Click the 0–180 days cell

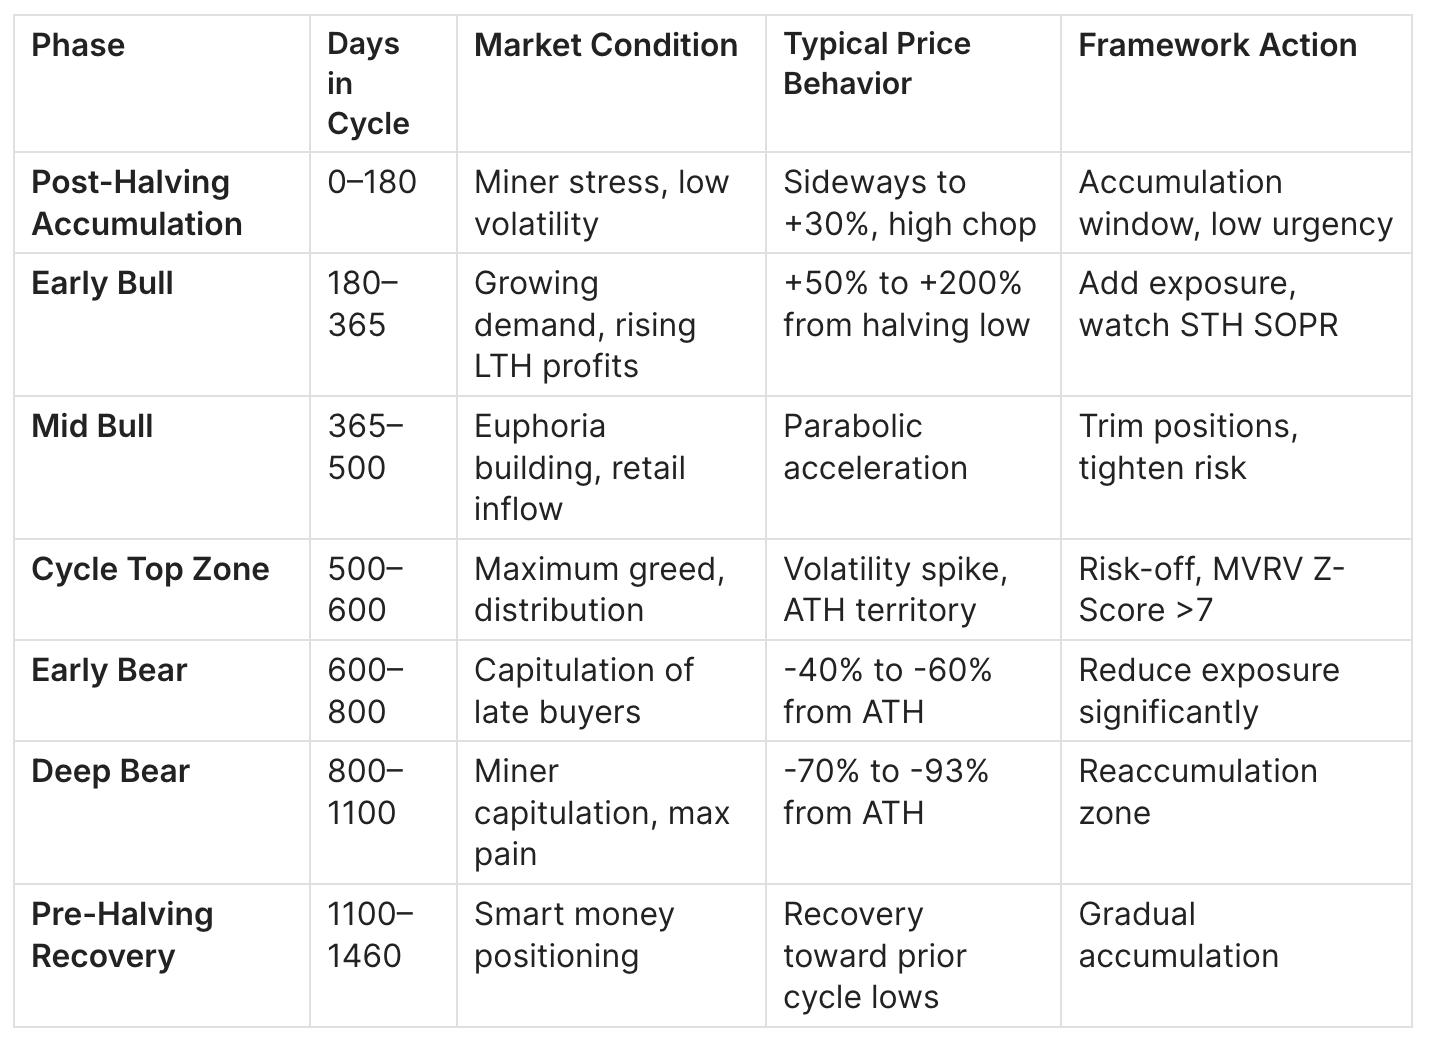click(371, 182)
